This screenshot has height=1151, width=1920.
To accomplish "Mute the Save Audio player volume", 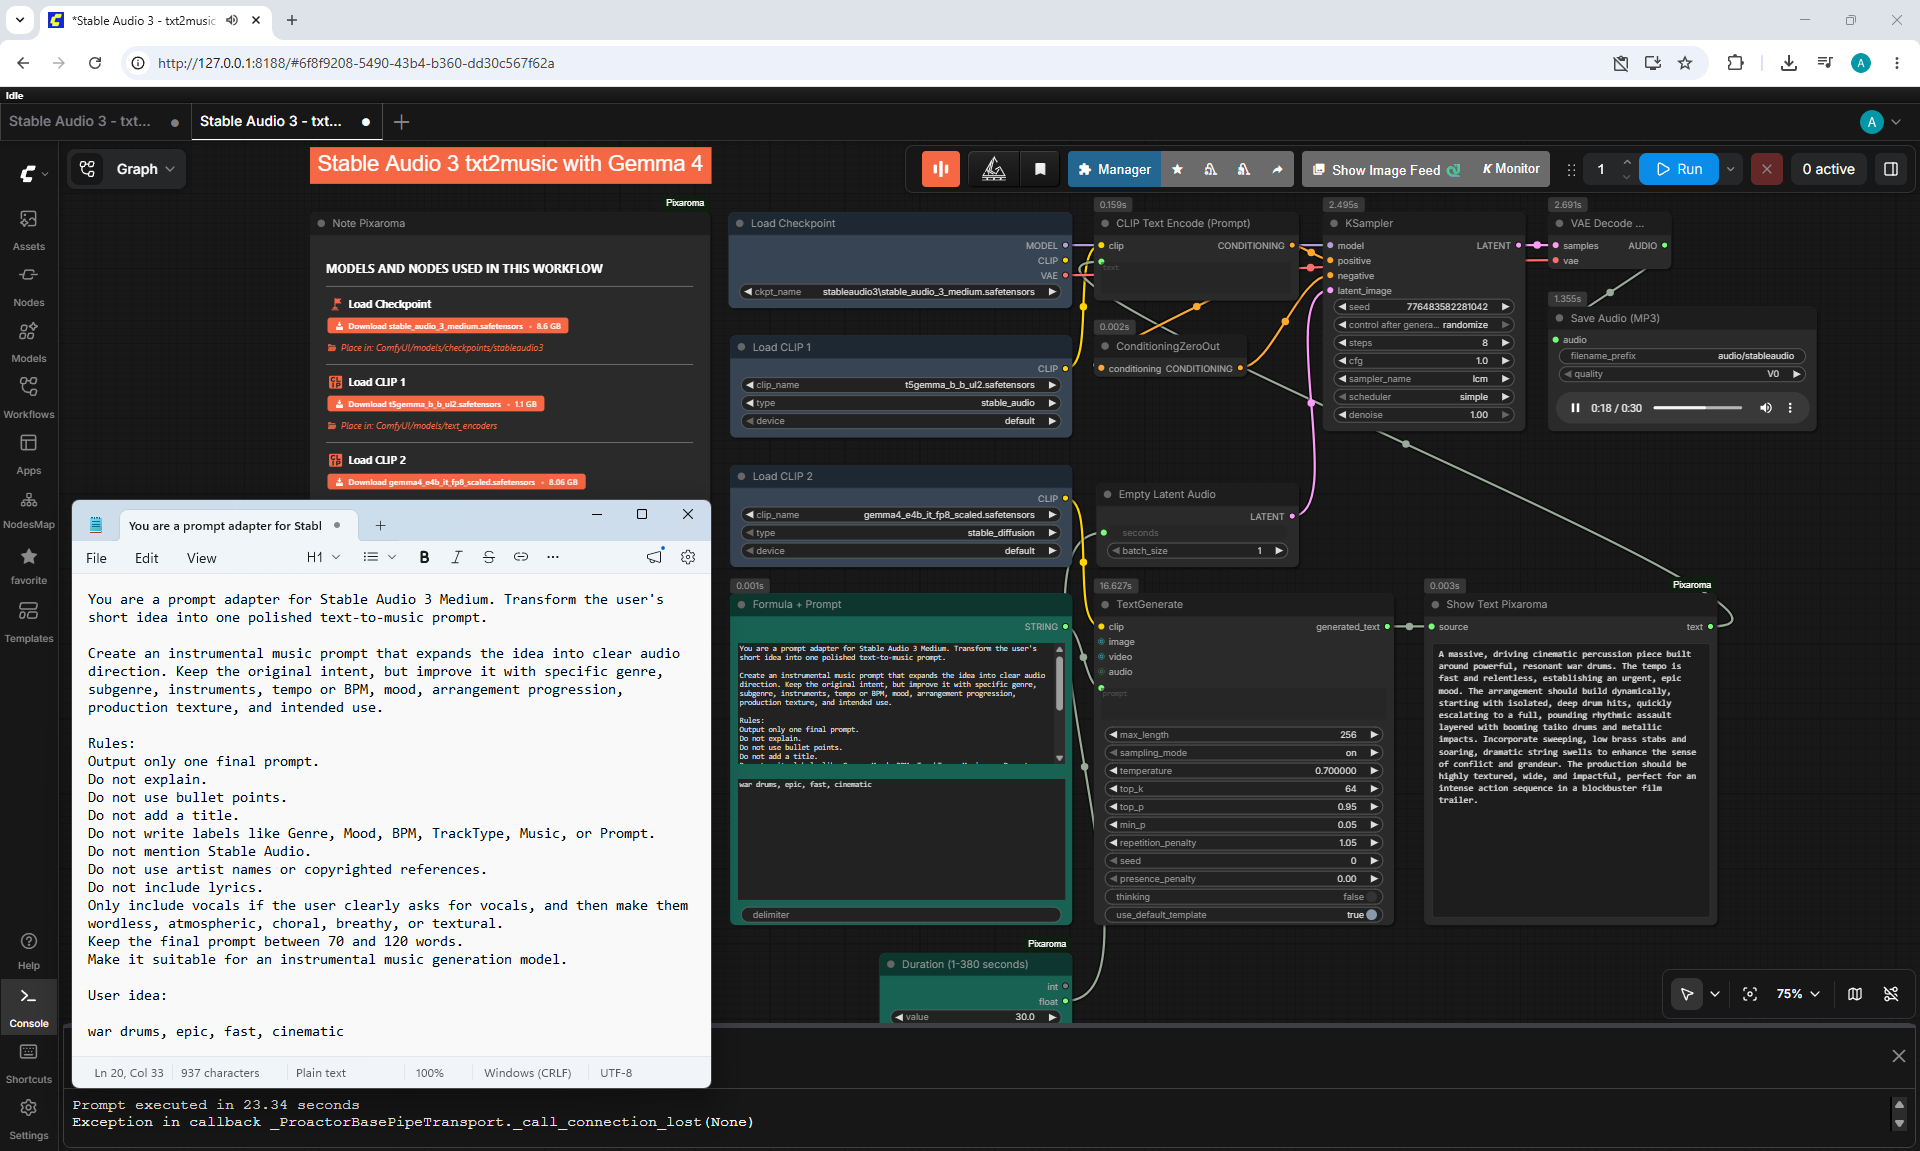I will click(1766, 408).
